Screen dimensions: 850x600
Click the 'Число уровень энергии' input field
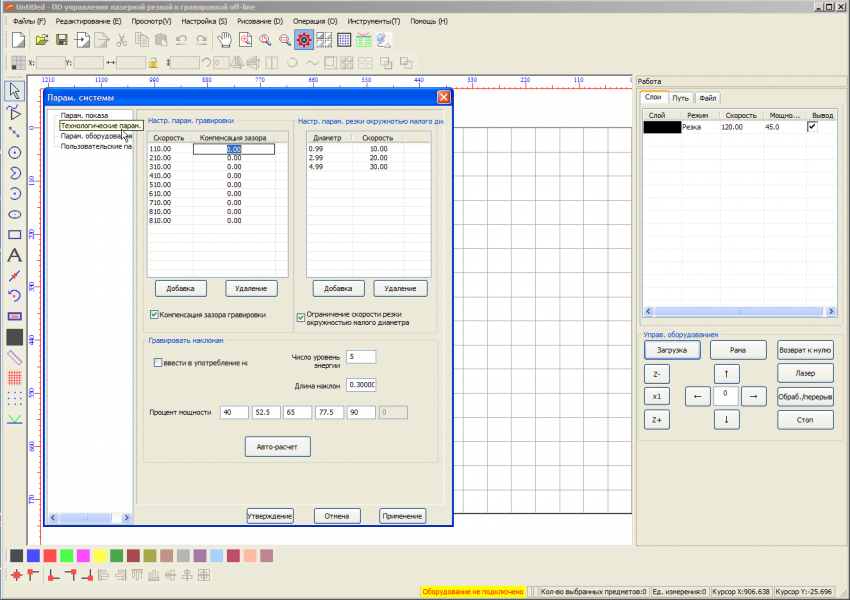coord(361,357)
